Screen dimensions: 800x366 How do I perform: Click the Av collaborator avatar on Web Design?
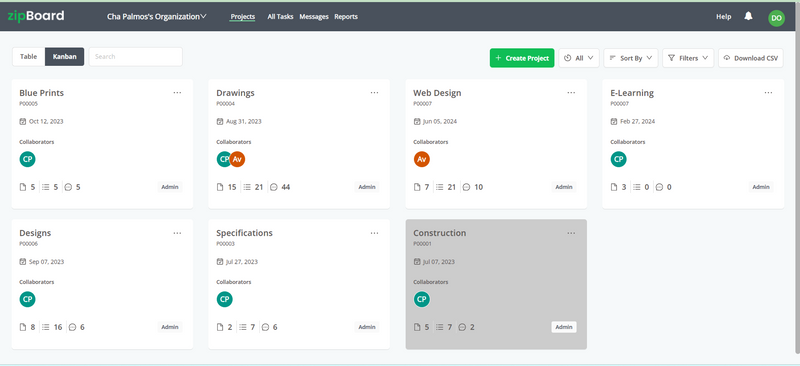(x=421, y=159)
